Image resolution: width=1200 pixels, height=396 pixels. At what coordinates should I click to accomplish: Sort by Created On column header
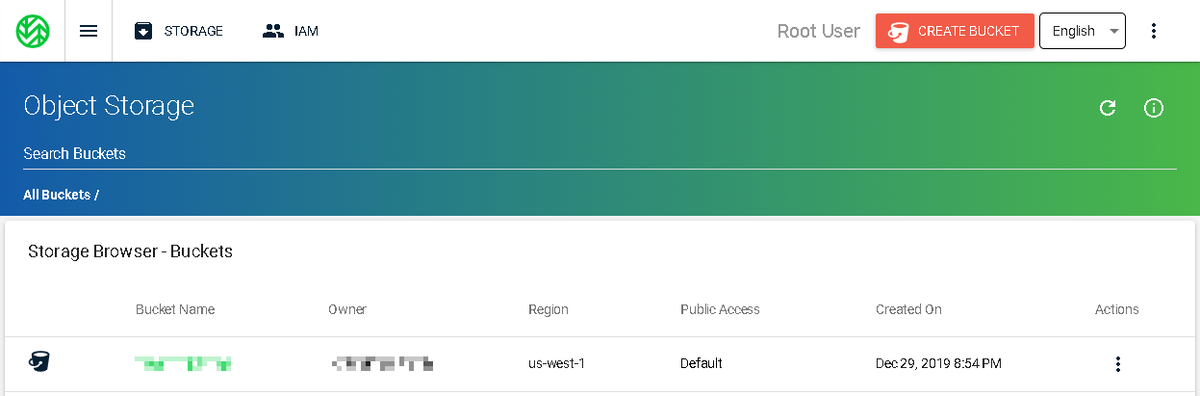coord(908,309)
